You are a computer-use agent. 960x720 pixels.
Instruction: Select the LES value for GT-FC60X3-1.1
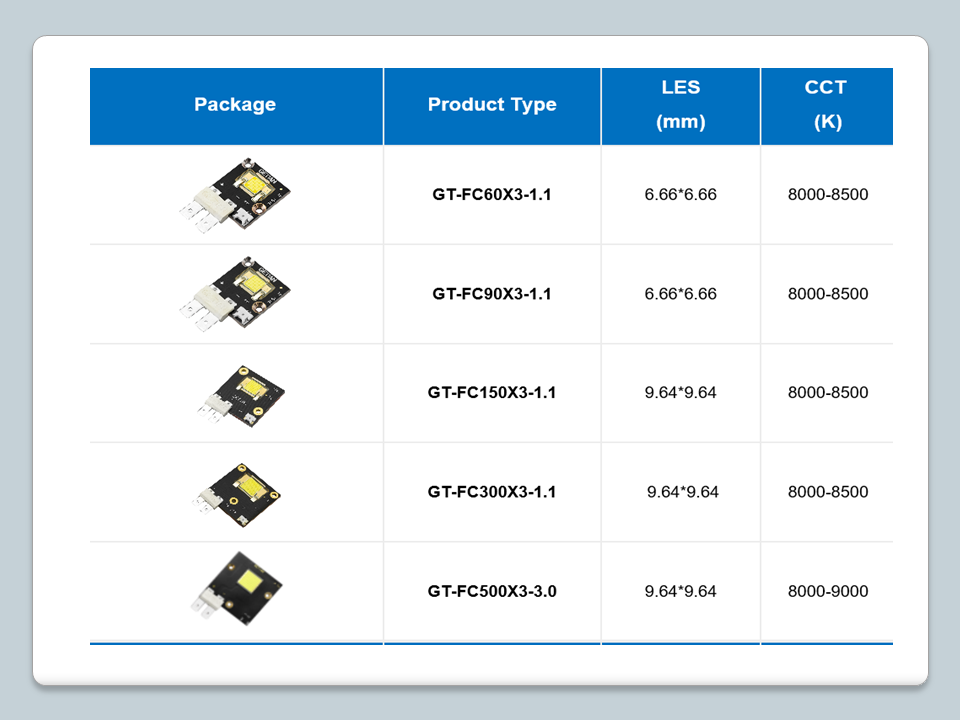point(680,195)
